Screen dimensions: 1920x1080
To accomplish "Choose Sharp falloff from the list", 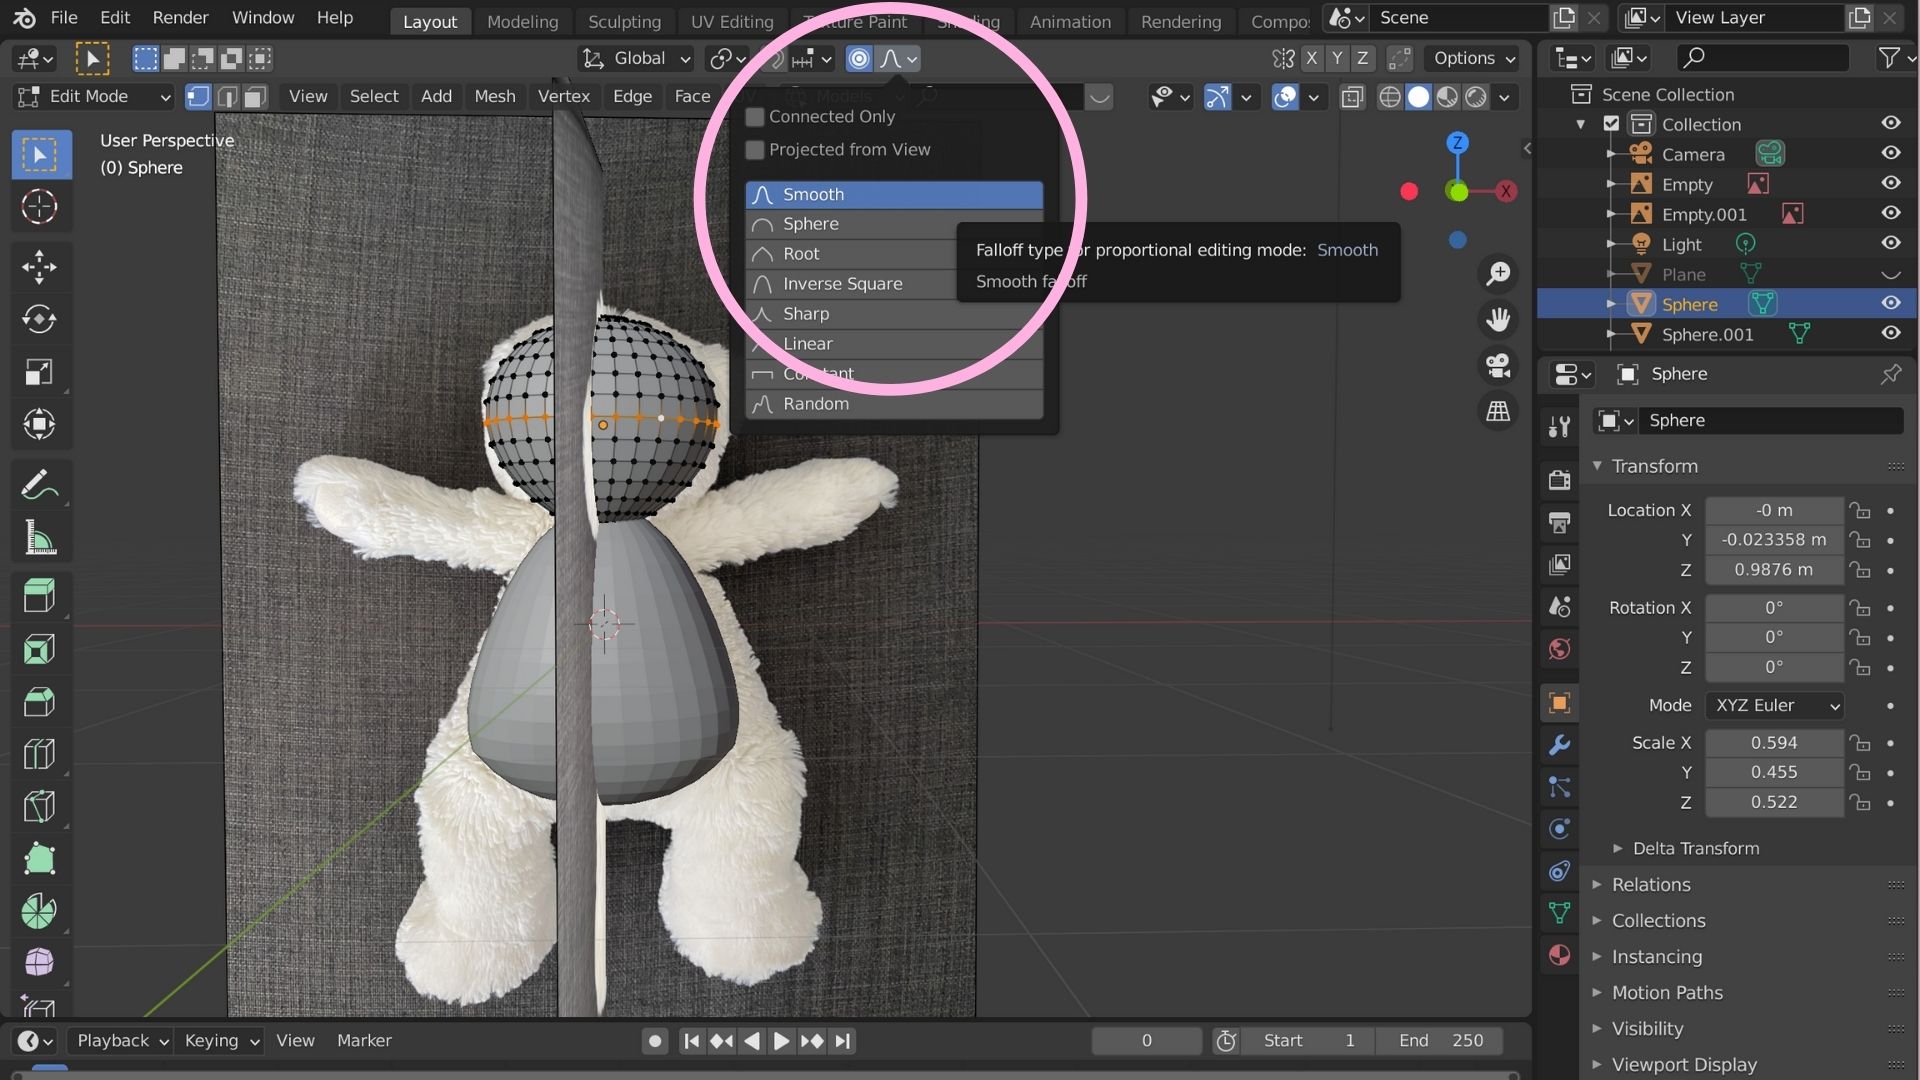I will click(x=806, y=314).
